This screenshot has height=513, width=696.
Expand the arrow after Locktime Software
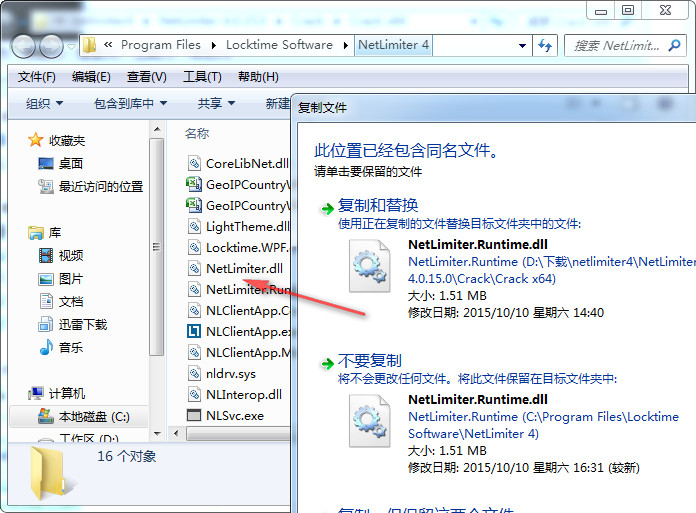[345, 45]
